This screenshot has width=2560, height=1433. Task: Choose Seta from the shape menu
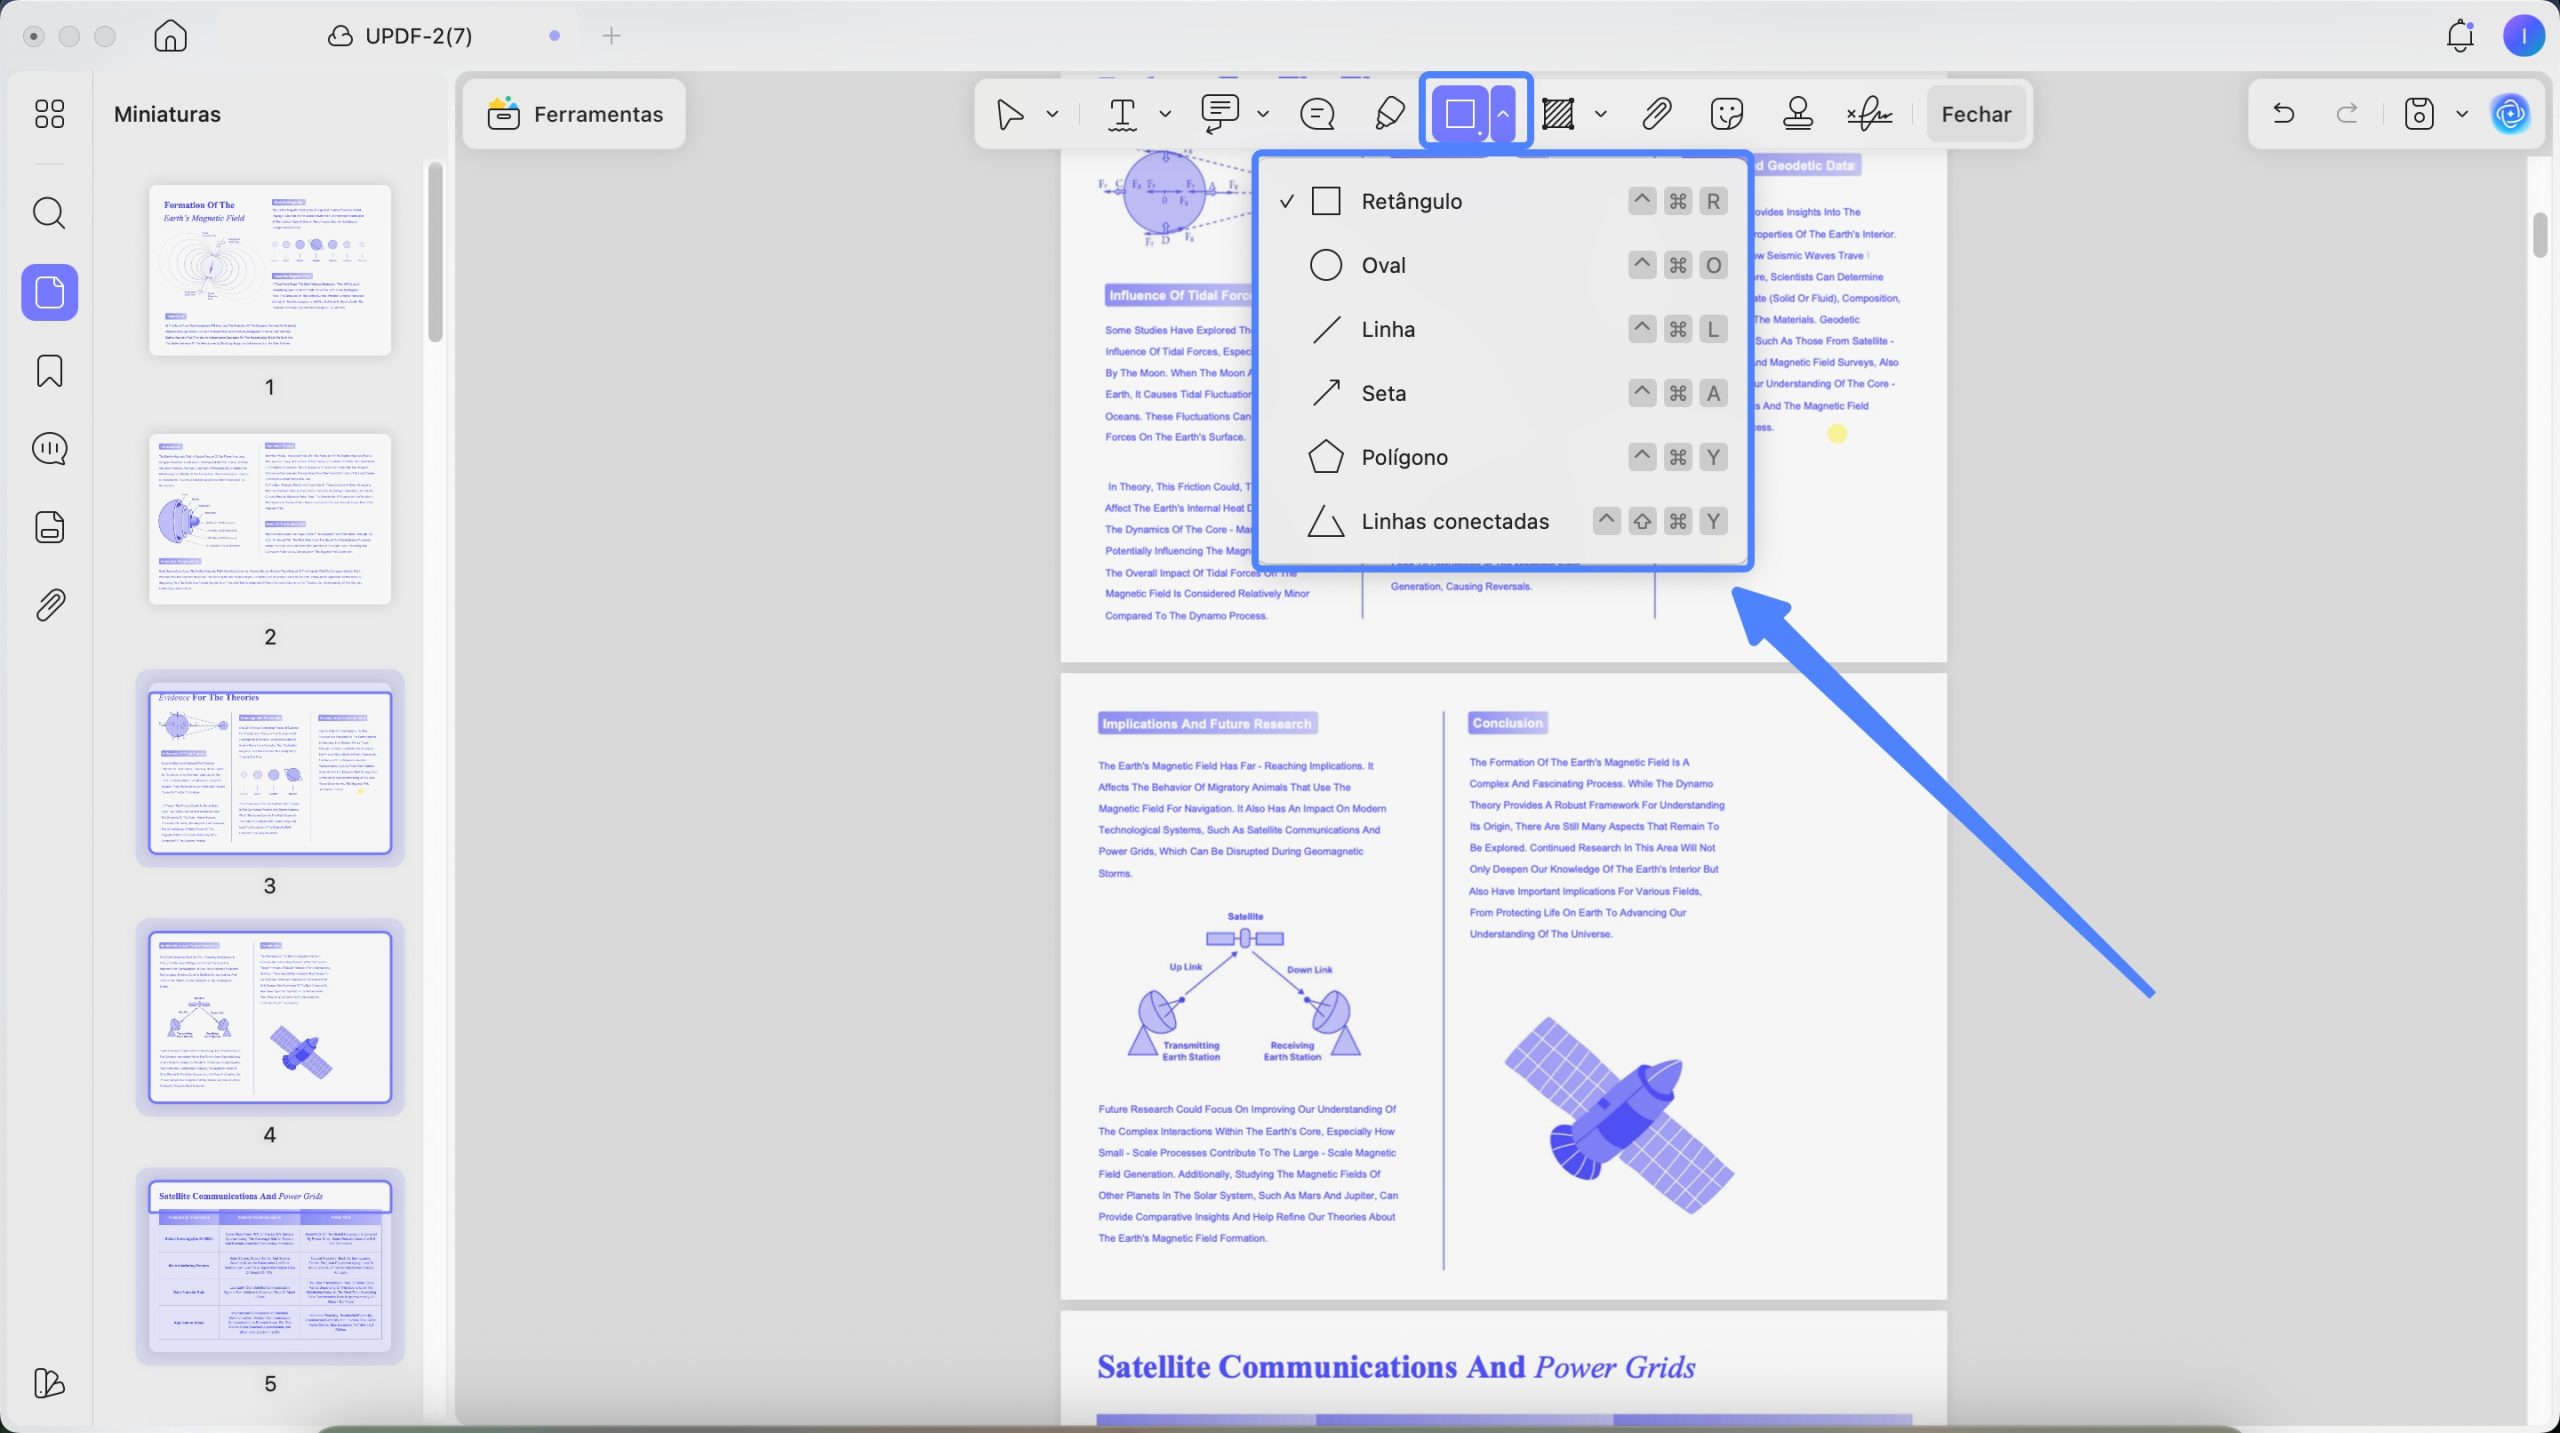pos(1503,393)
